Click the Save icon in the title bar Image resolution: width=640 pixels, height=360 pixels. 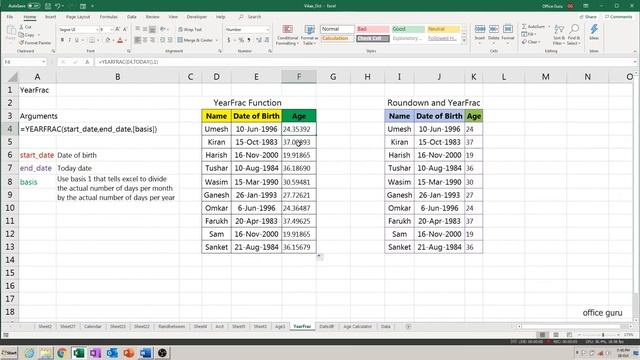48,6
